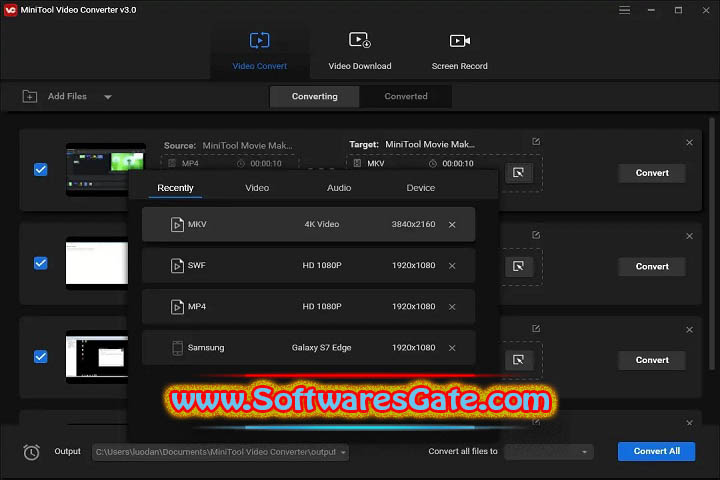Viewport: 720px width, 480px height.
Task: Open the Recently format tab
Action: pos(175,188)
